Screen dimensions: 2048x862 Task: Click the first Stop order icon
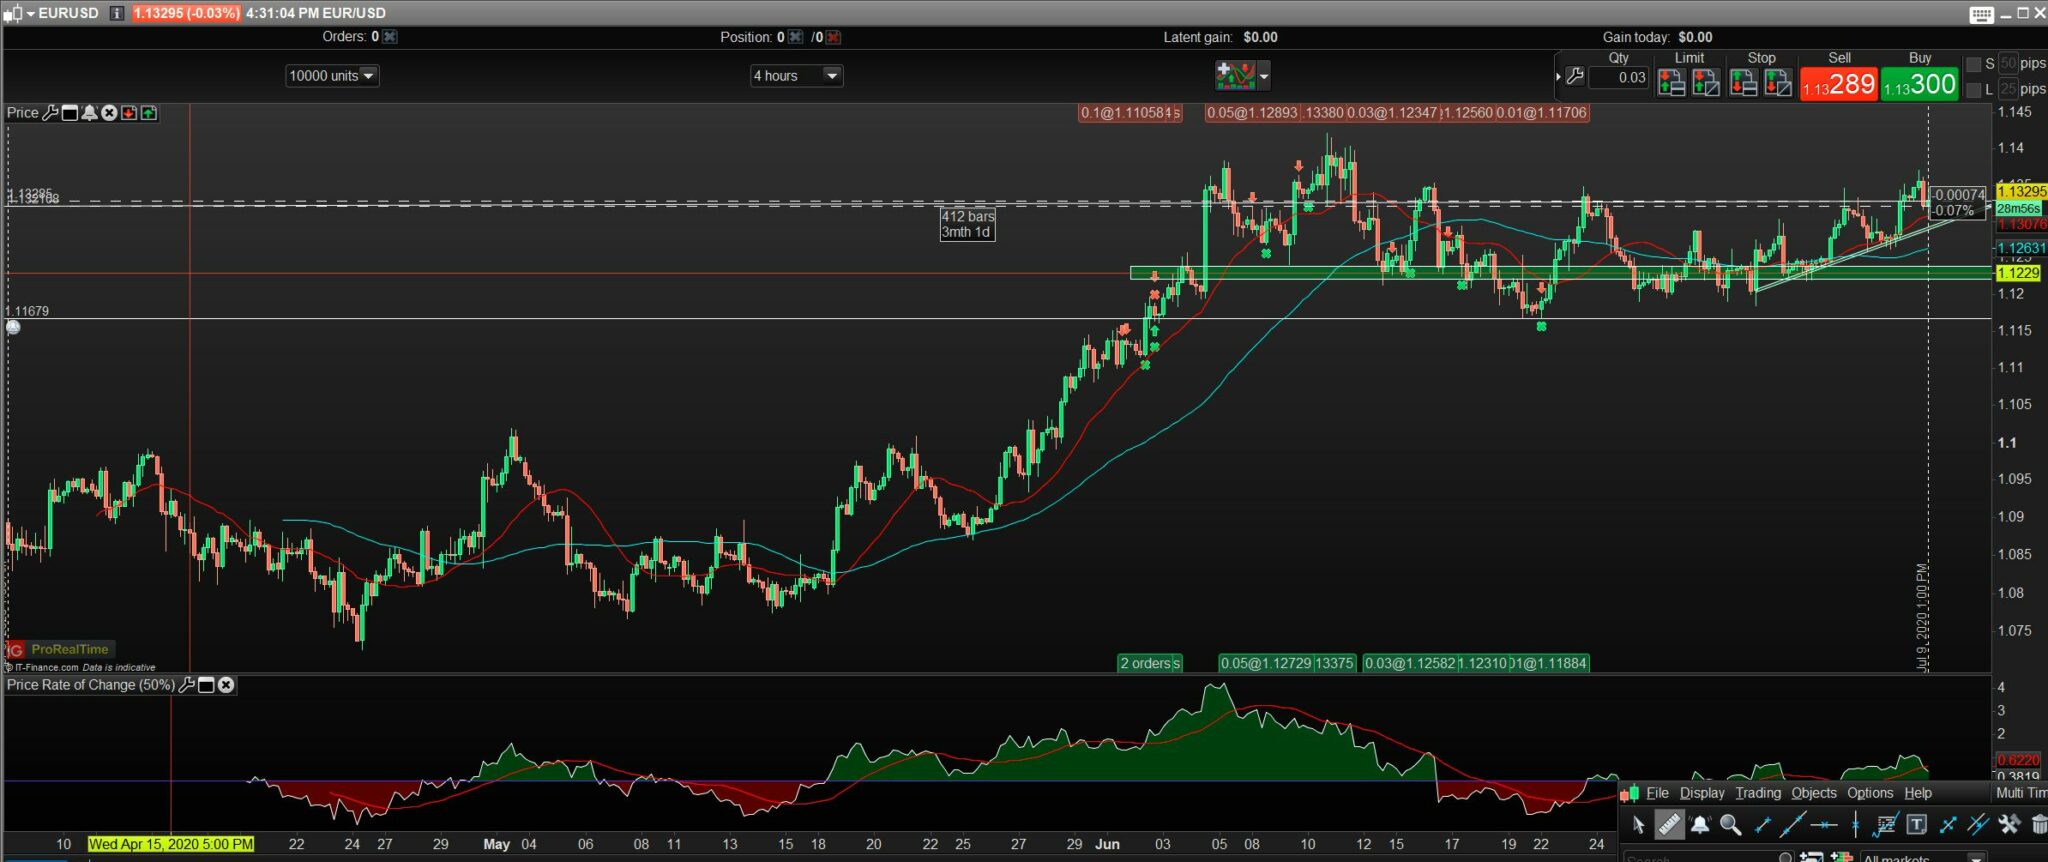tap(1743, 83)
